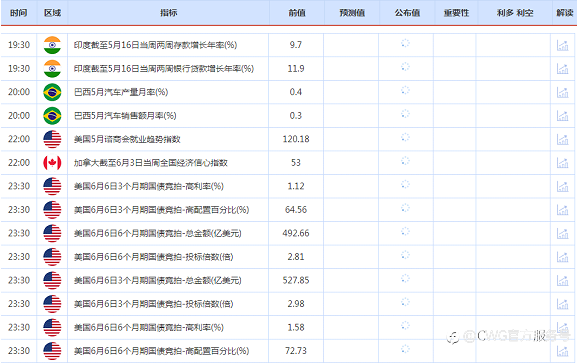
Task: Click the 解读 column header
Action: click(565, 13)
